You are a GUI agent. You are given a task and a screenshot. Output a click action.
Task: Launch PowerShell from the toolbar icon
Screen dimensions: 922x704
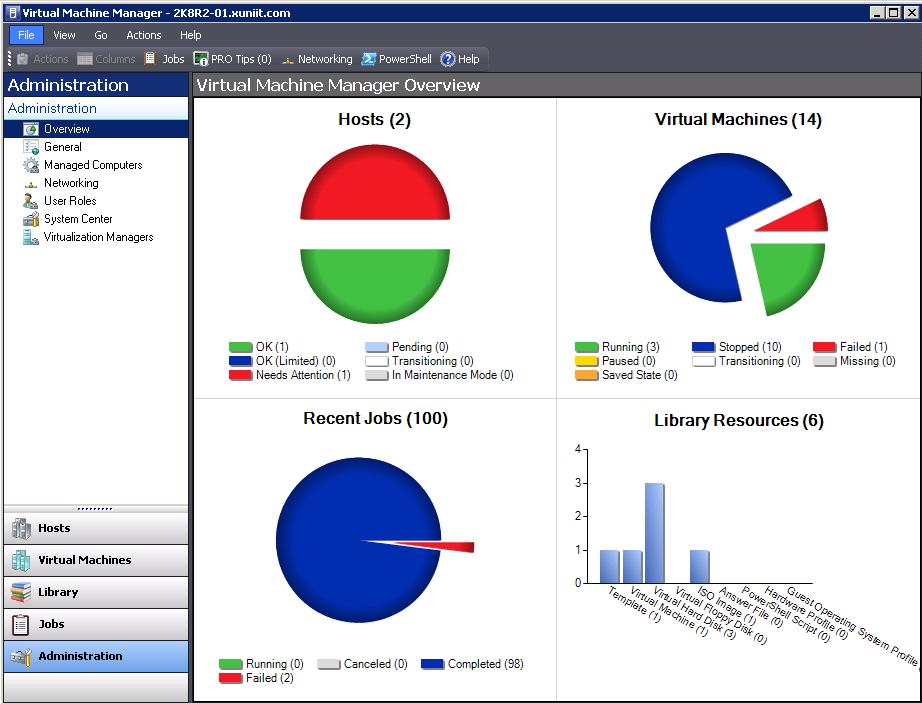[369, 59]
